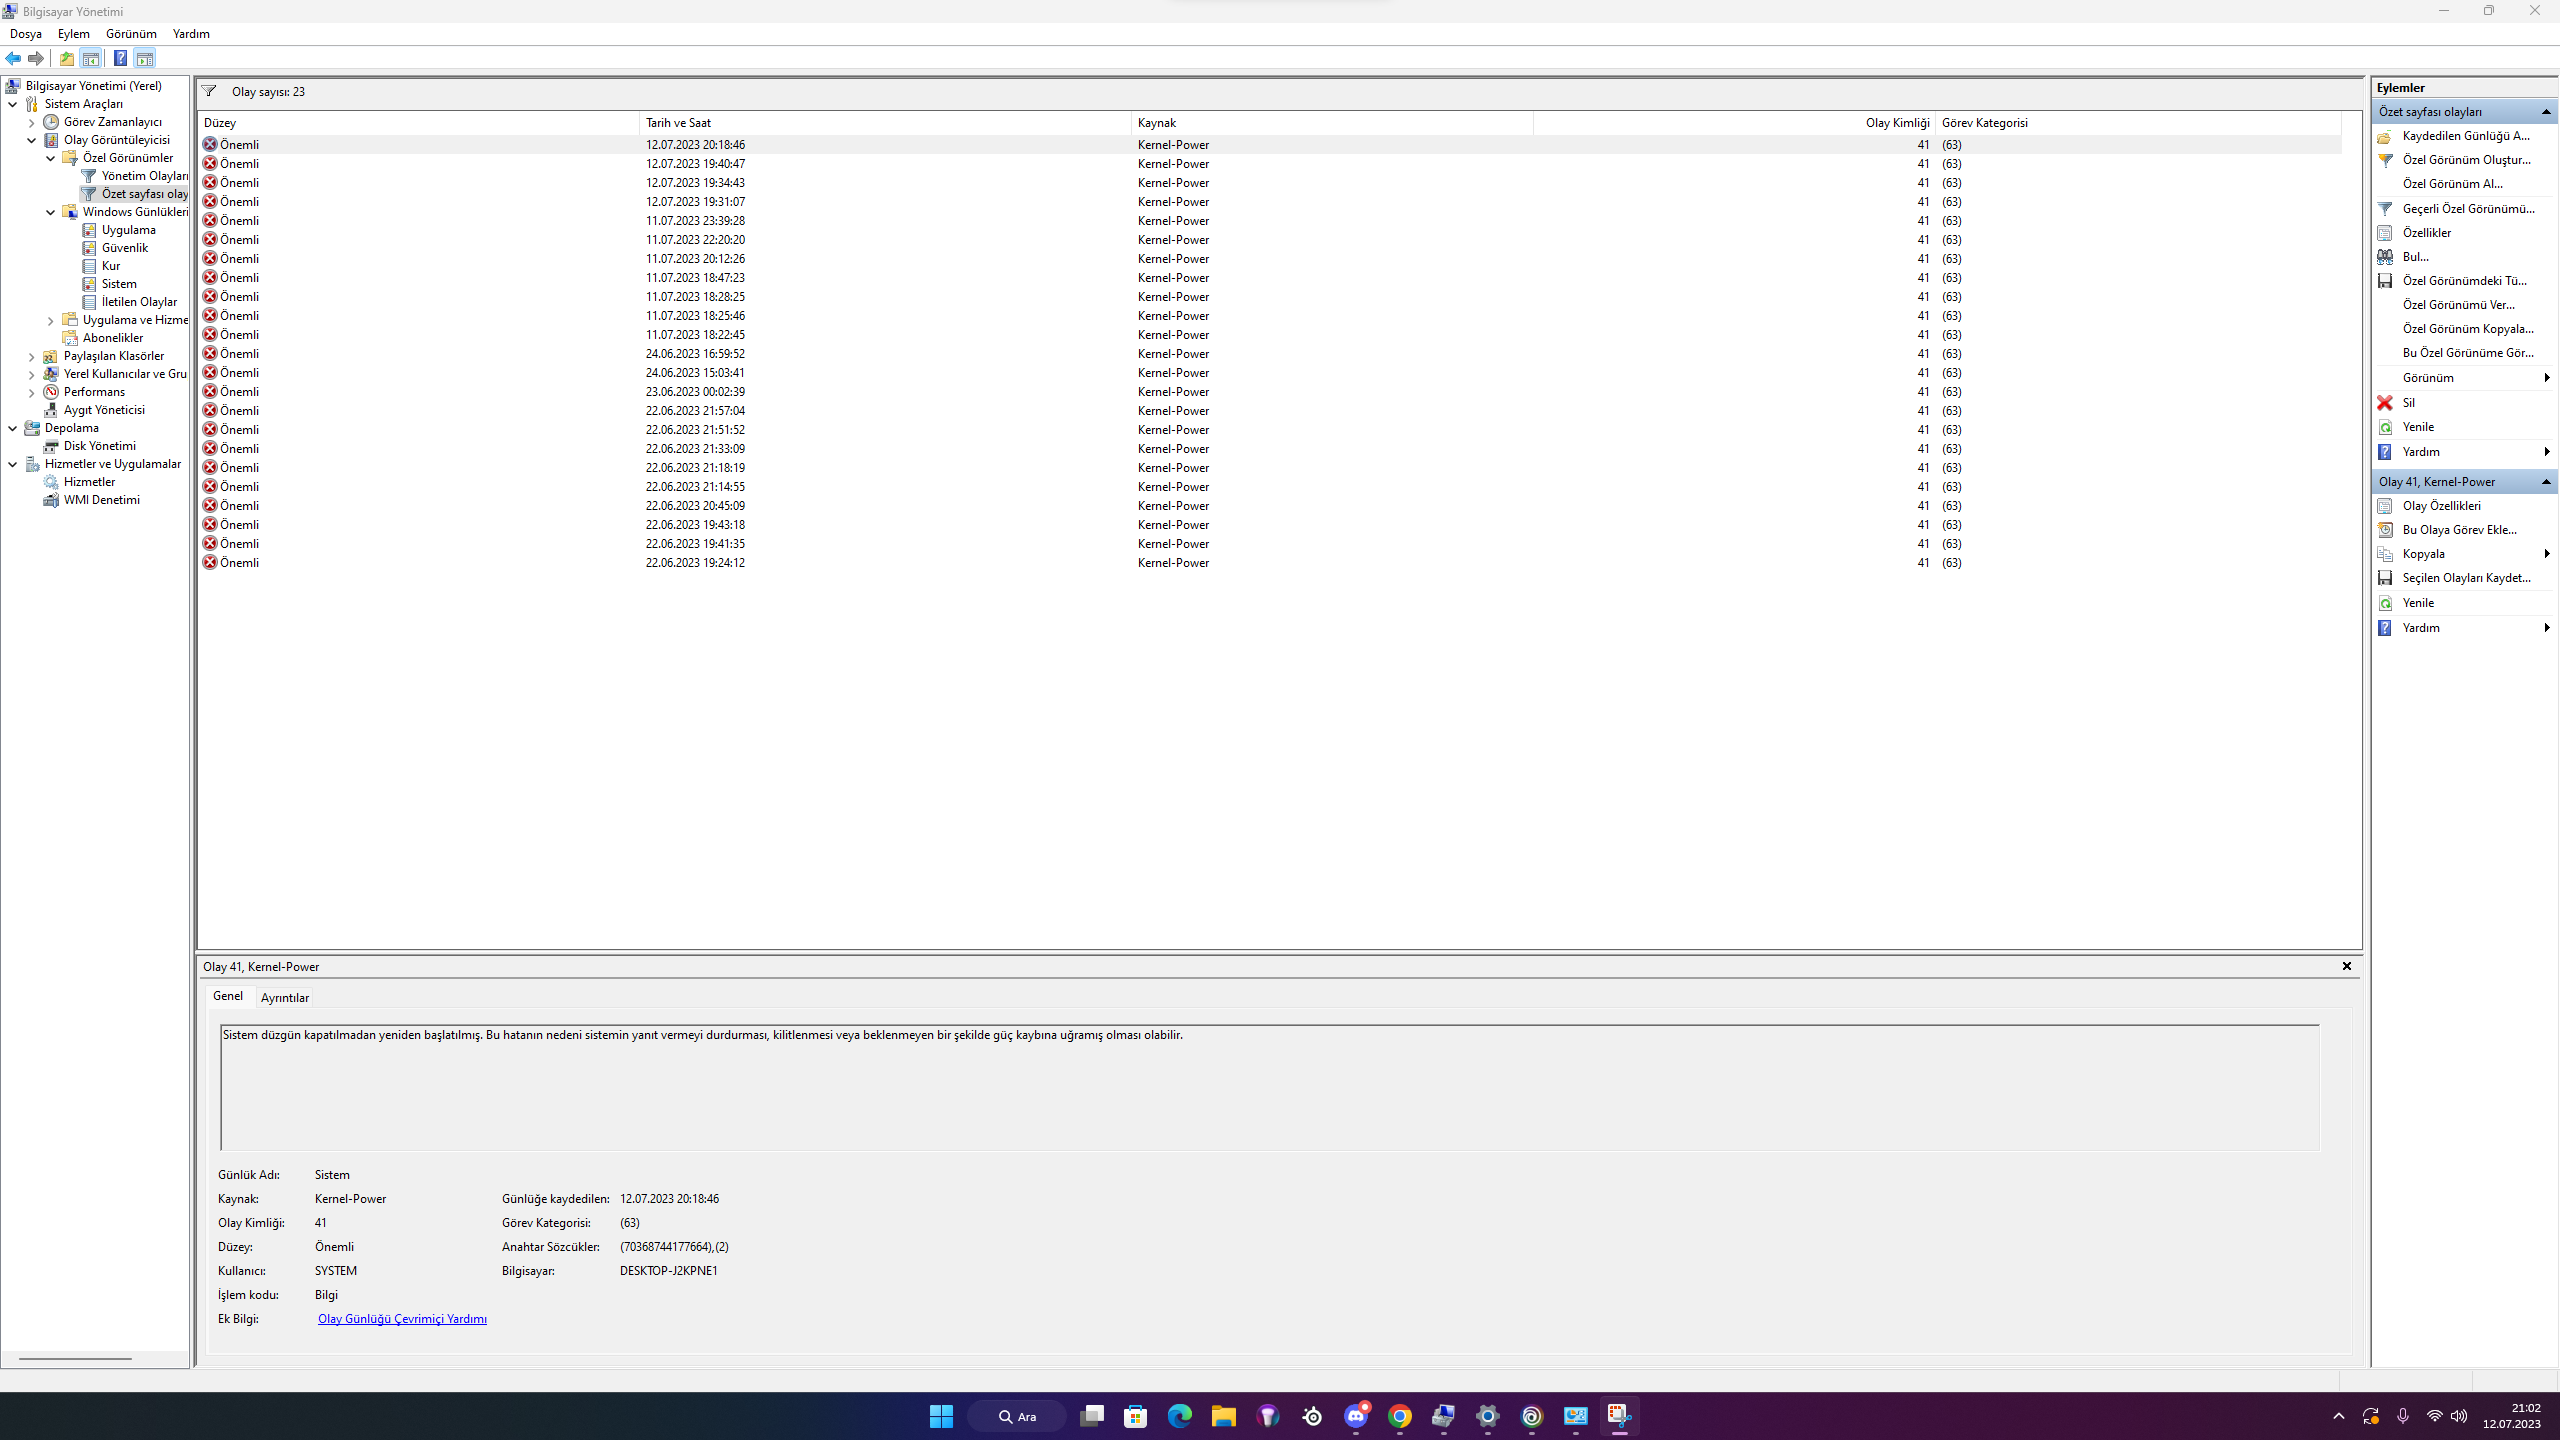This screenshot has height=1440, width=2560.
Task: Expand the Görünüm submenu arrow
Action: 2546,378
